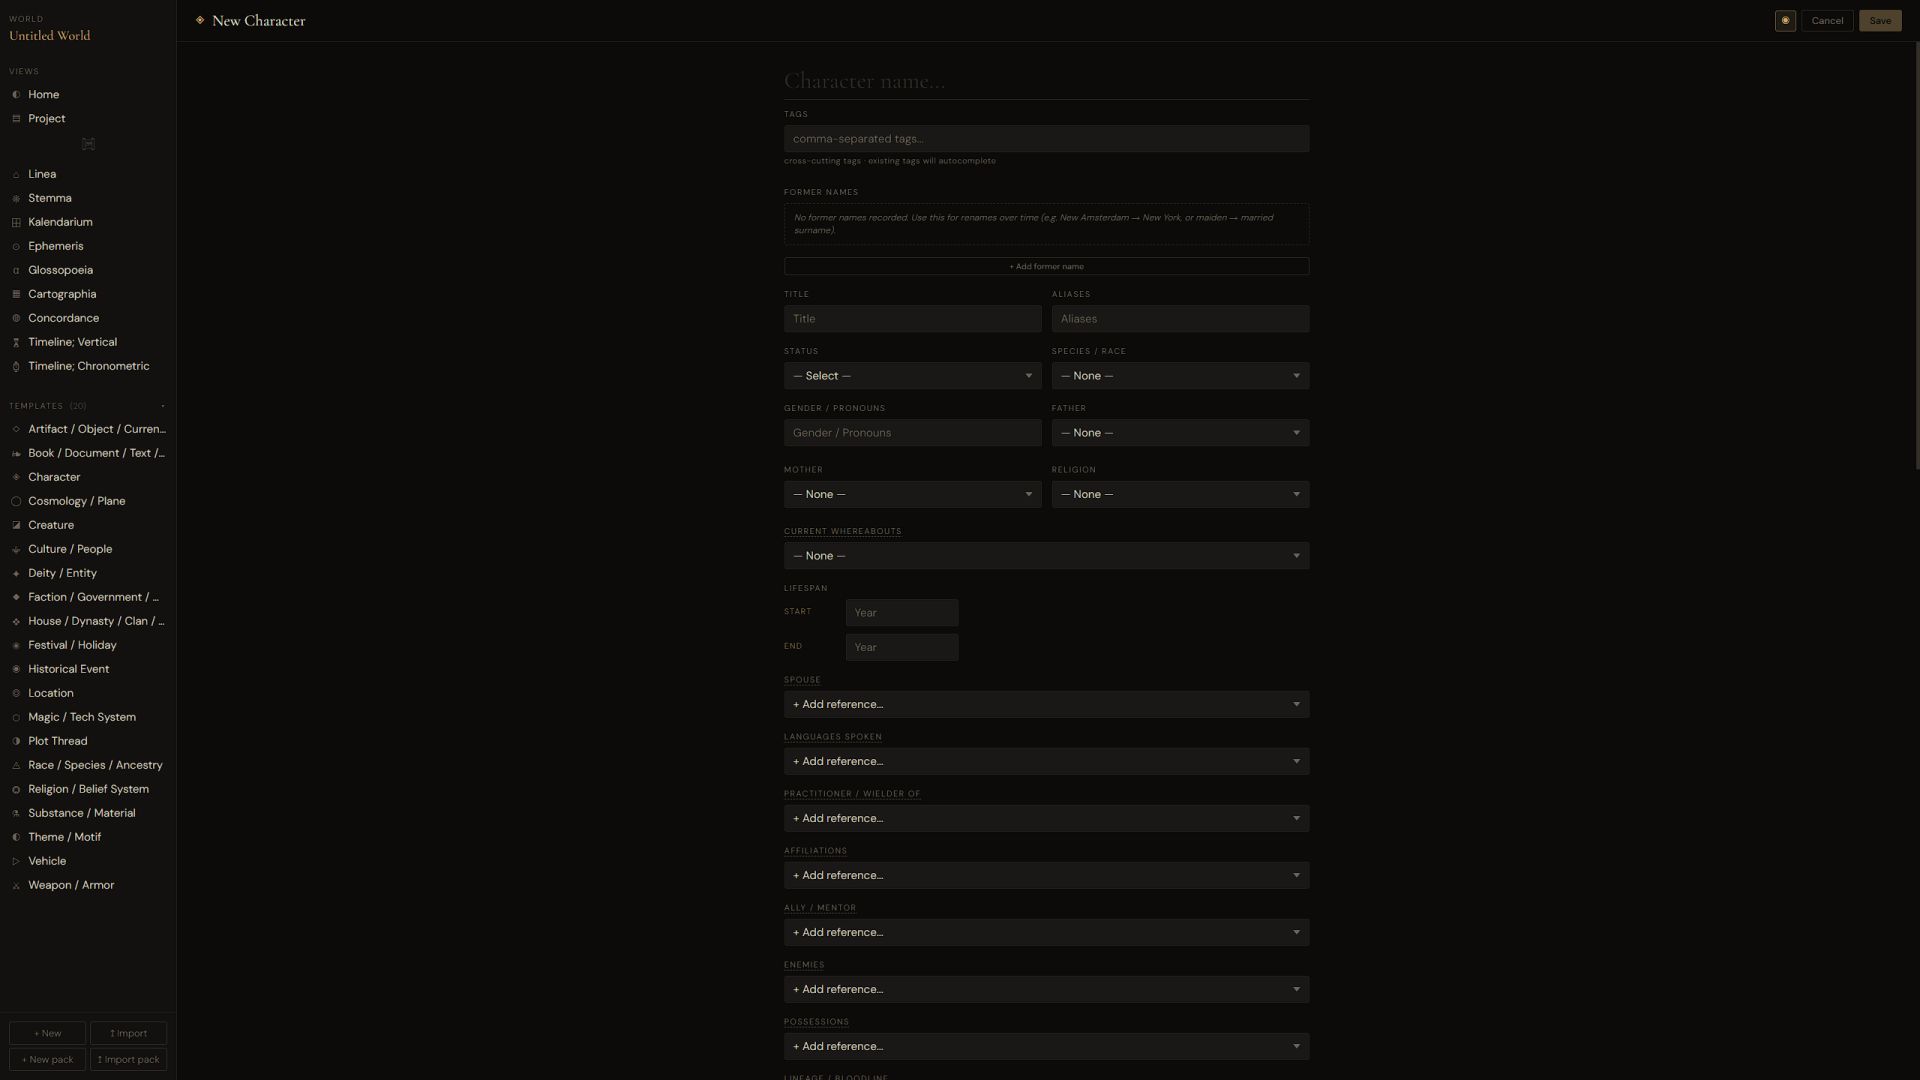
Task: Click the Book / Document template icon
Action: point(16,454)
